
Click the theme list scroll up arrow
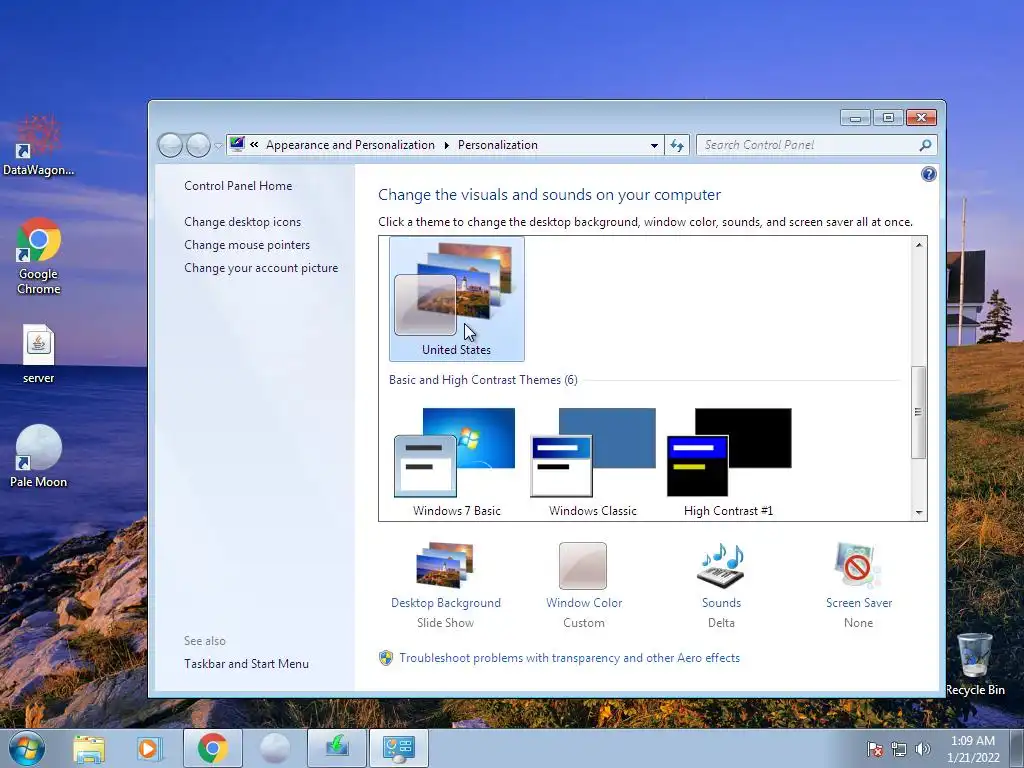919,245
